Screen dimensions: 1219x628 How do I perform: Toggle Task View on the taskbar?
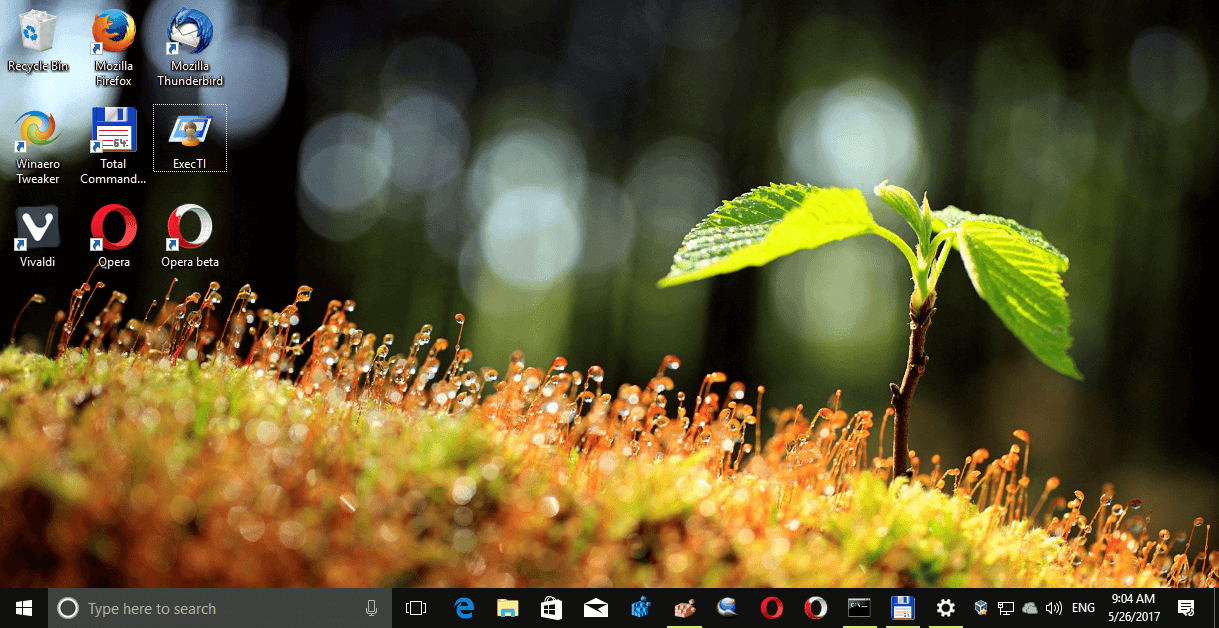click(415, 607)
